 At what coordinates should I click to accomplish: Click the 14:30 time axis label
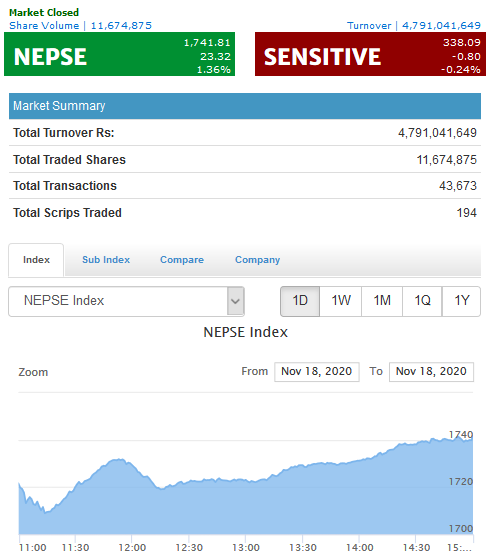click(416, 548)
